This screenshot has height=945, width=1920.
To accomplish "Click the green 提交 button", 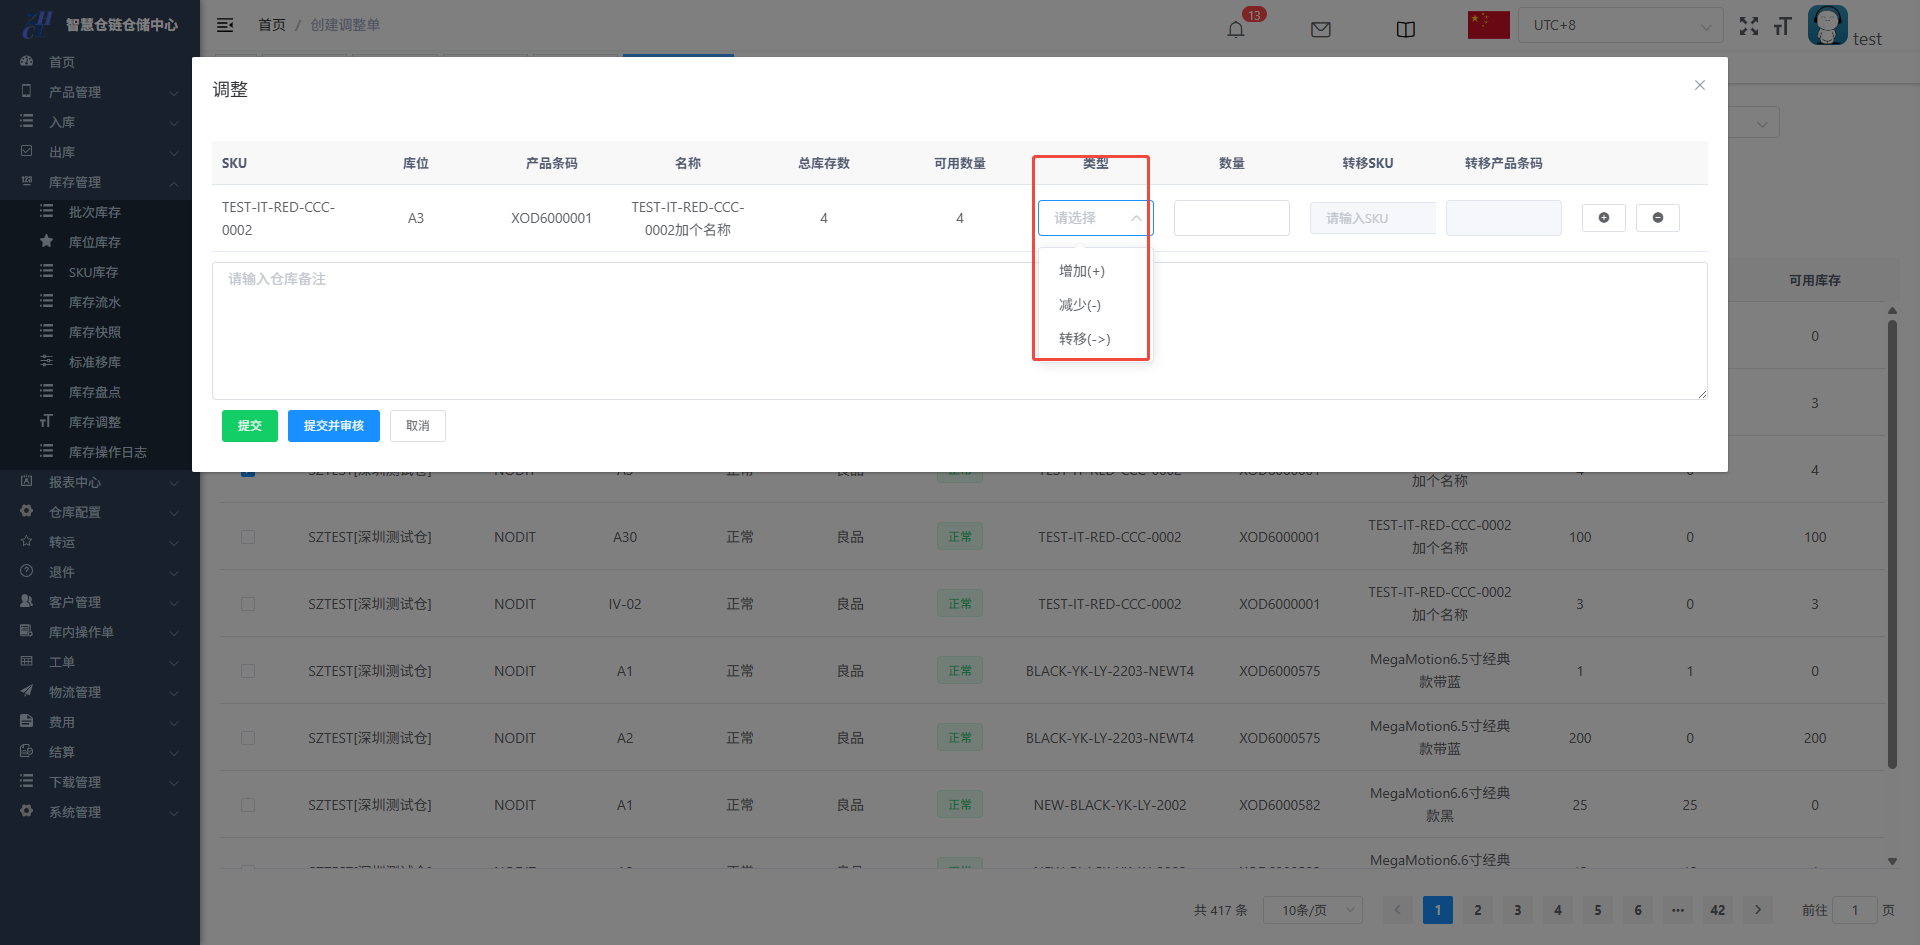I will [x=249, y=426].
